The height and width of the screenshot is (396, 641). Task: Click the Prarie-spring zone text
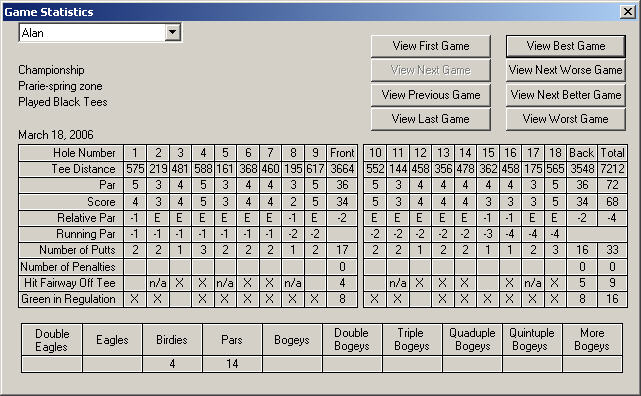click(60, 86)
